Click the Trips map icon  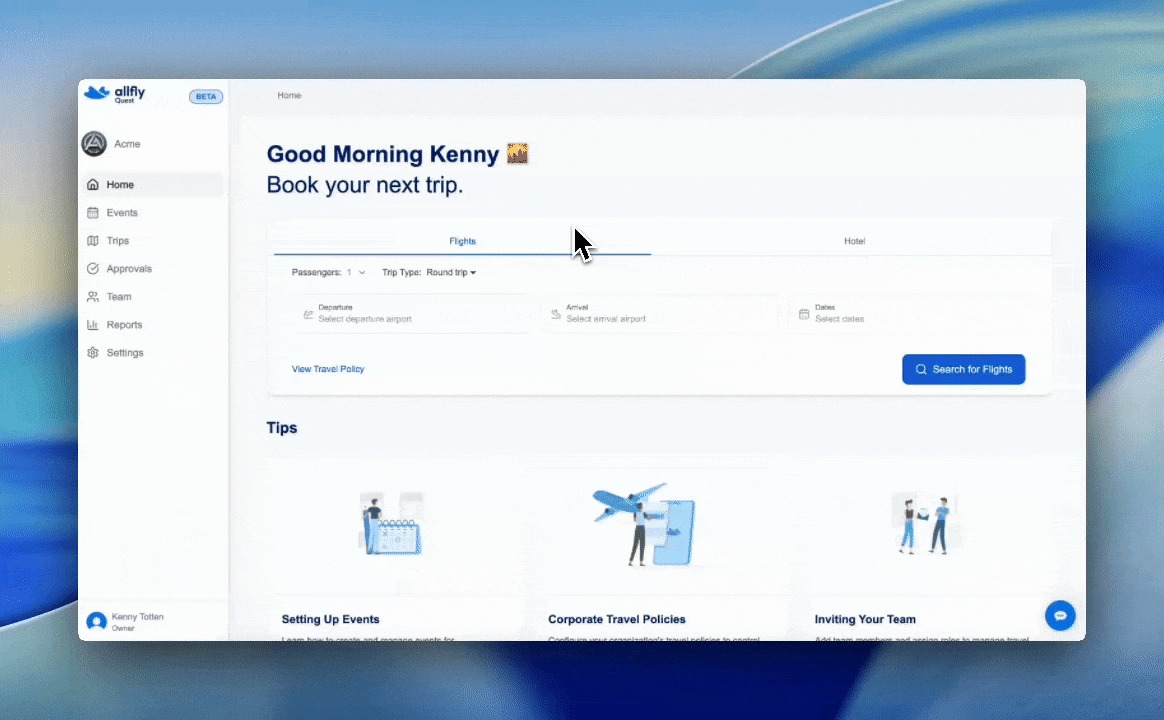[93, 240]
